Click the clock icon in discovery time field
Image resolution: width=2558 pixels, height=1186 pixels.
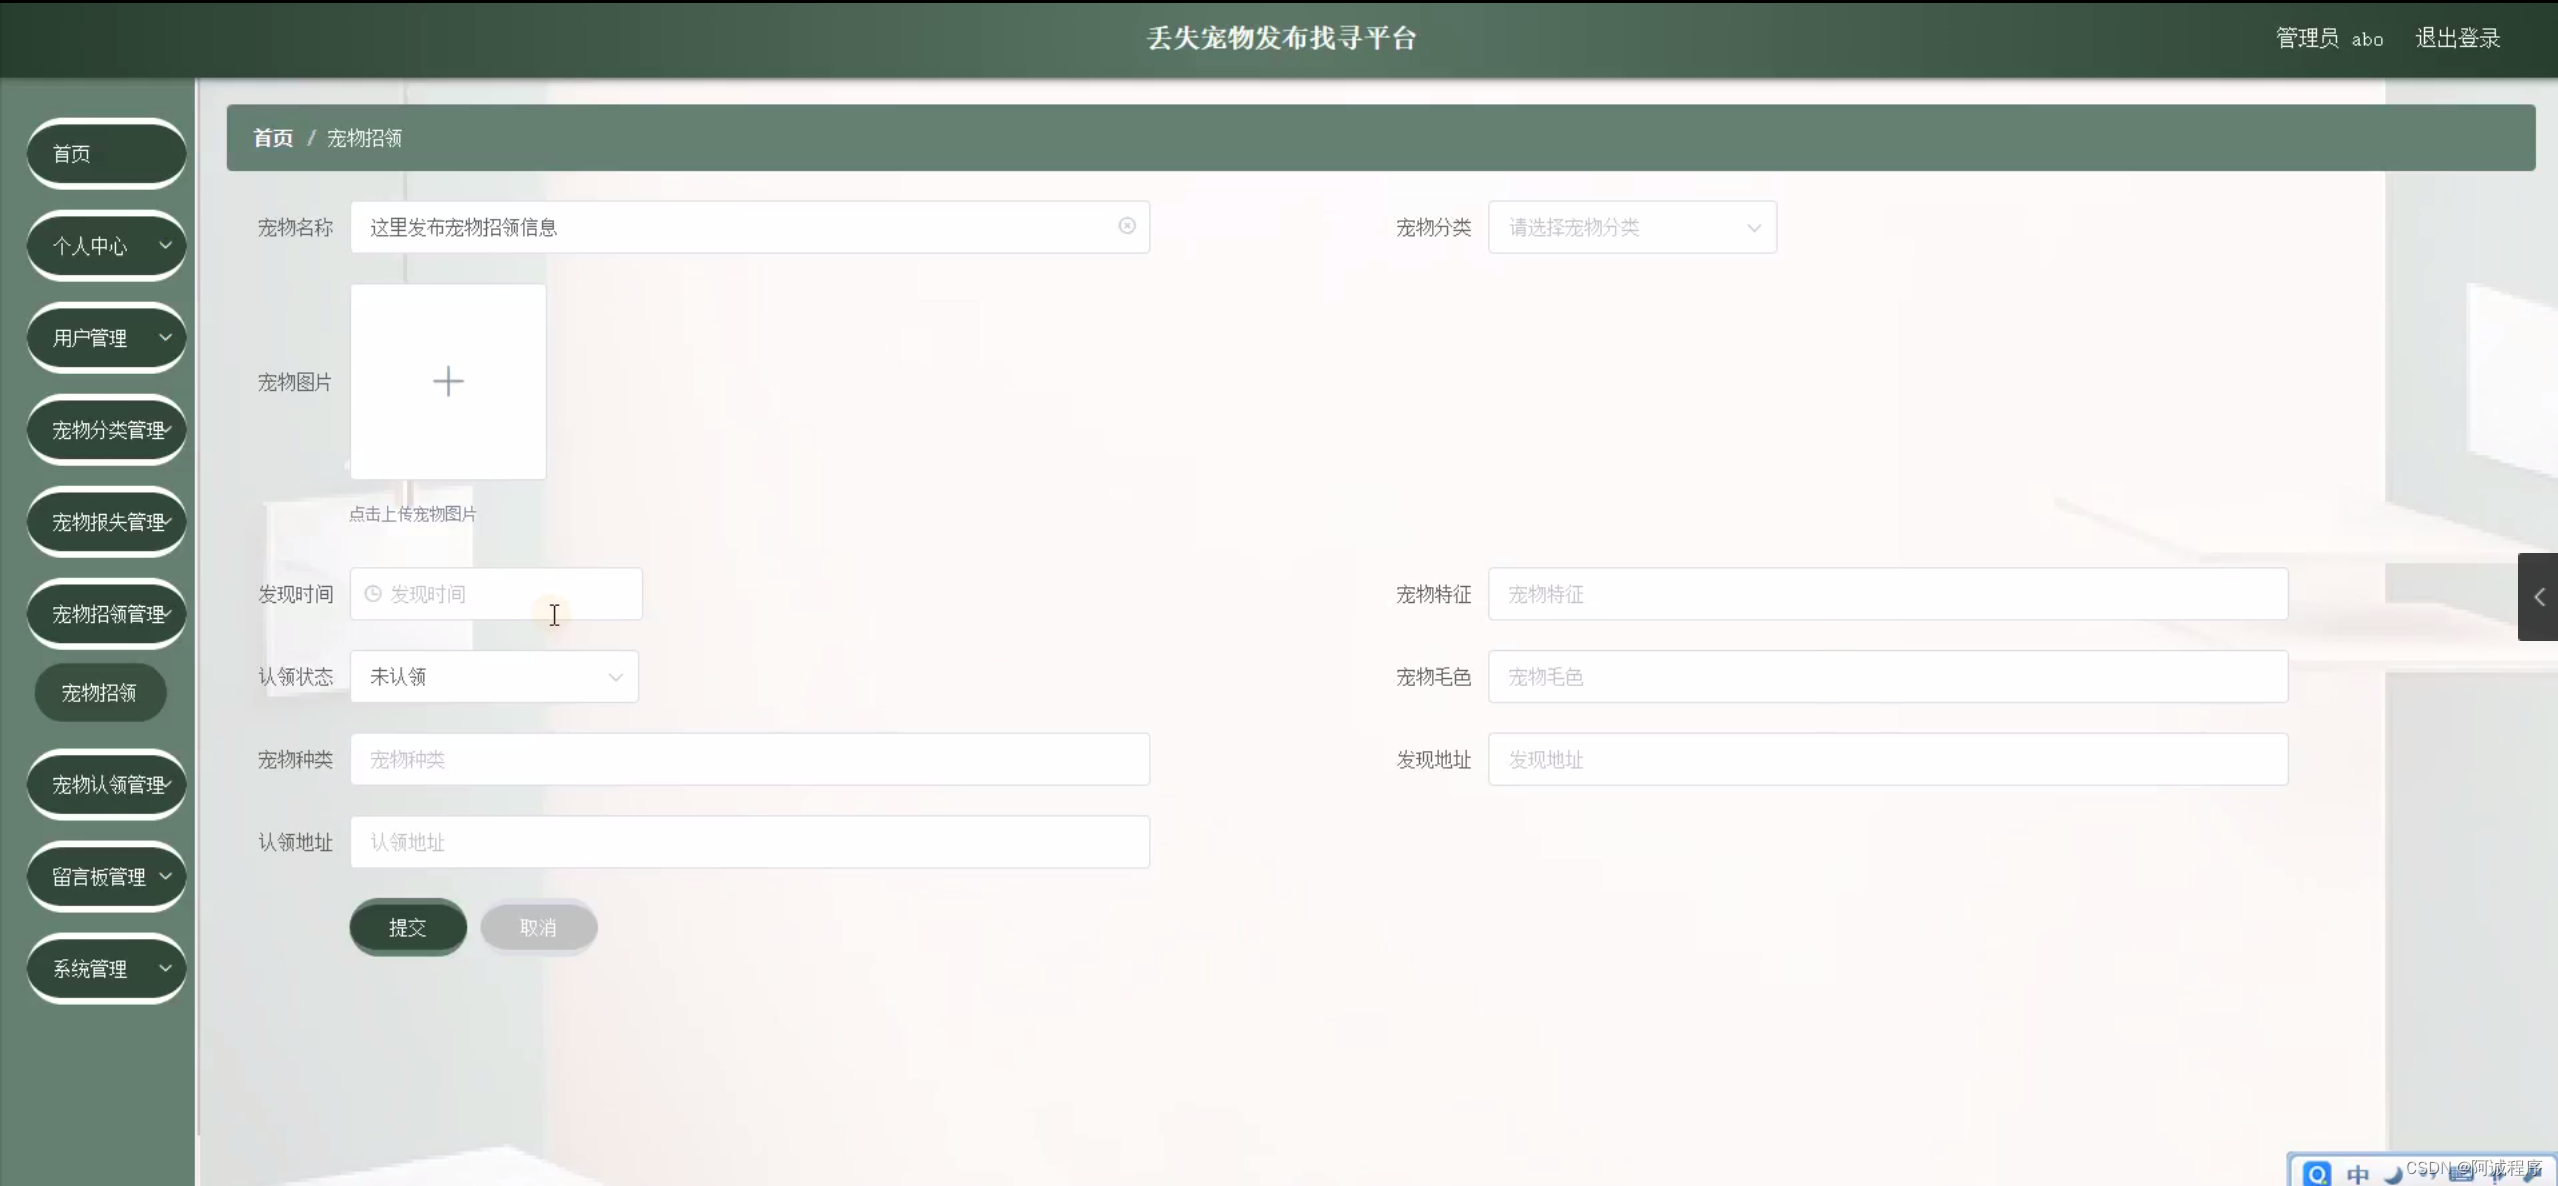point(373,594)
